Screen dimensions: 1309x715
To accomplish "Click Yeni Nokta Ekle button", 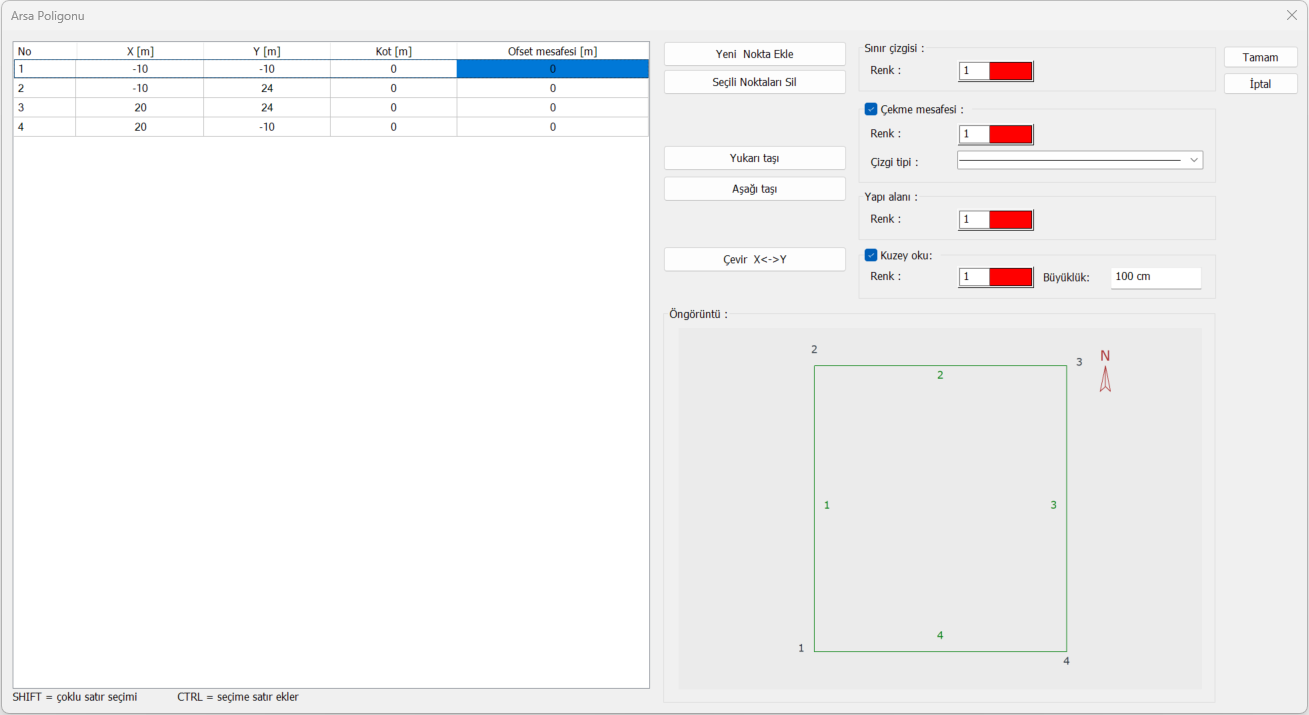I will [754, 54].
